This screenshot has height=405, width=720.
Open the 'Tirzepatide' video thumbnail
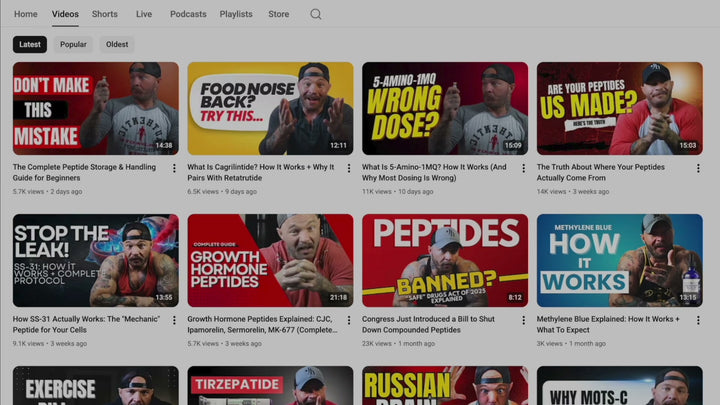coord(270,386)
